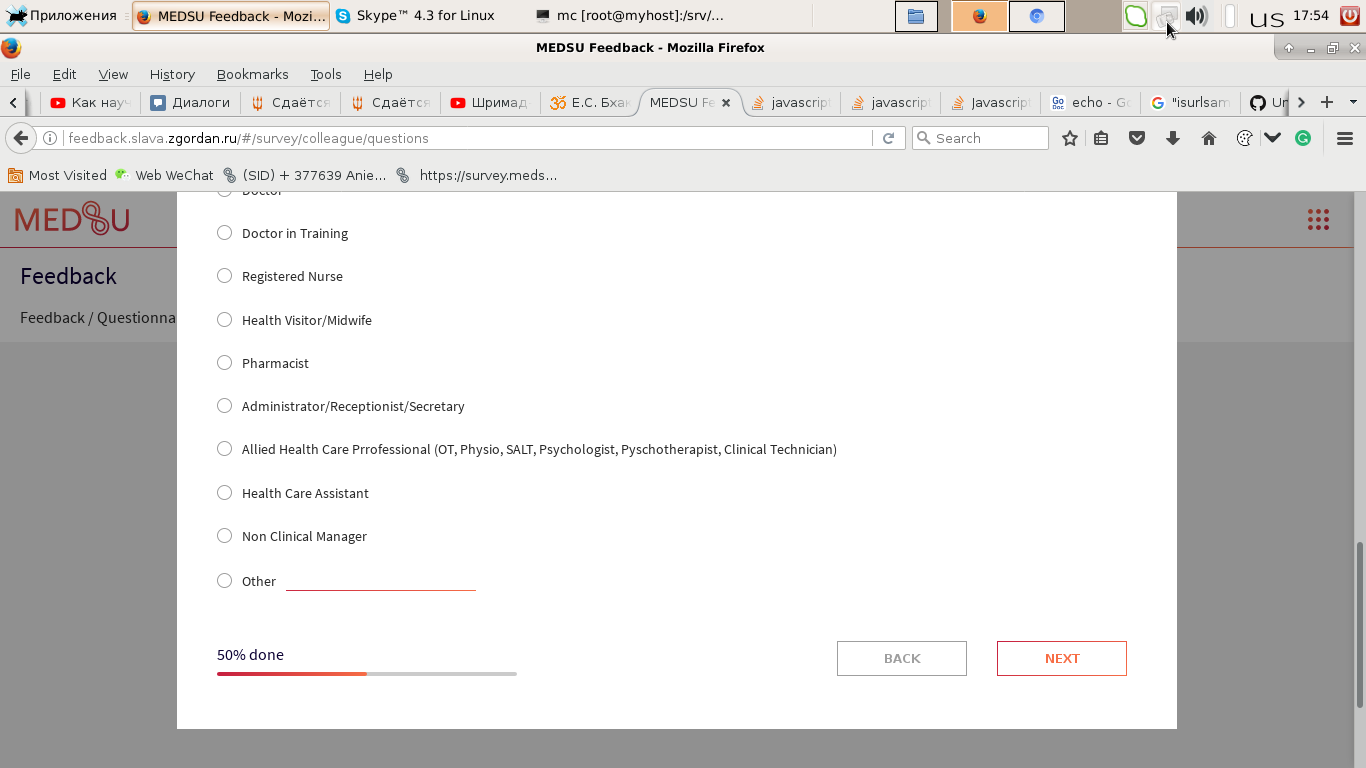Click the NEXT button

tap(1062, 658)
